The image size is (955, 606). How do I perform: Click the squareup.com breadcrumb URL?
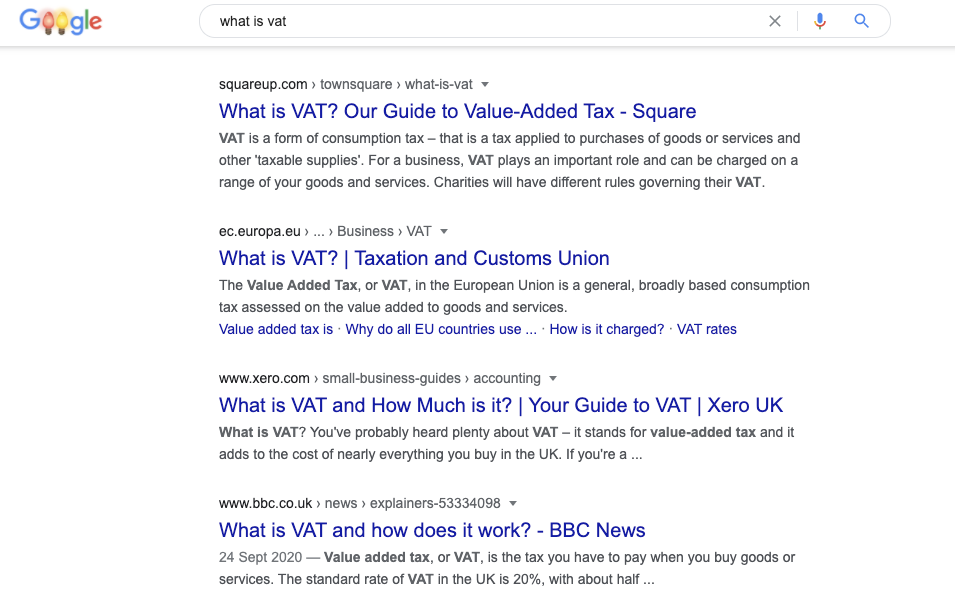coord(345,85)
